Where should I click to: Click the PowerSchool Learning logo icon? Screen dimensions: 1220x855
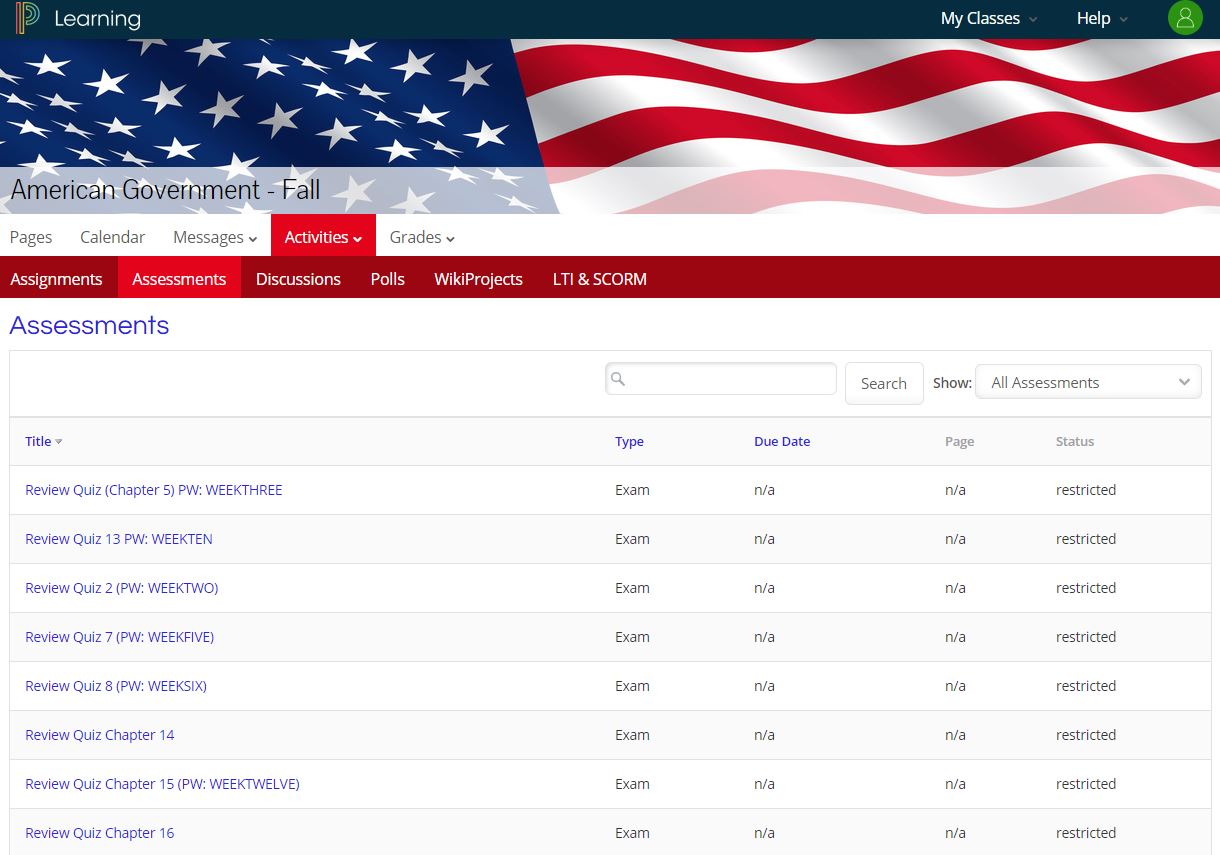click(28, 18)
